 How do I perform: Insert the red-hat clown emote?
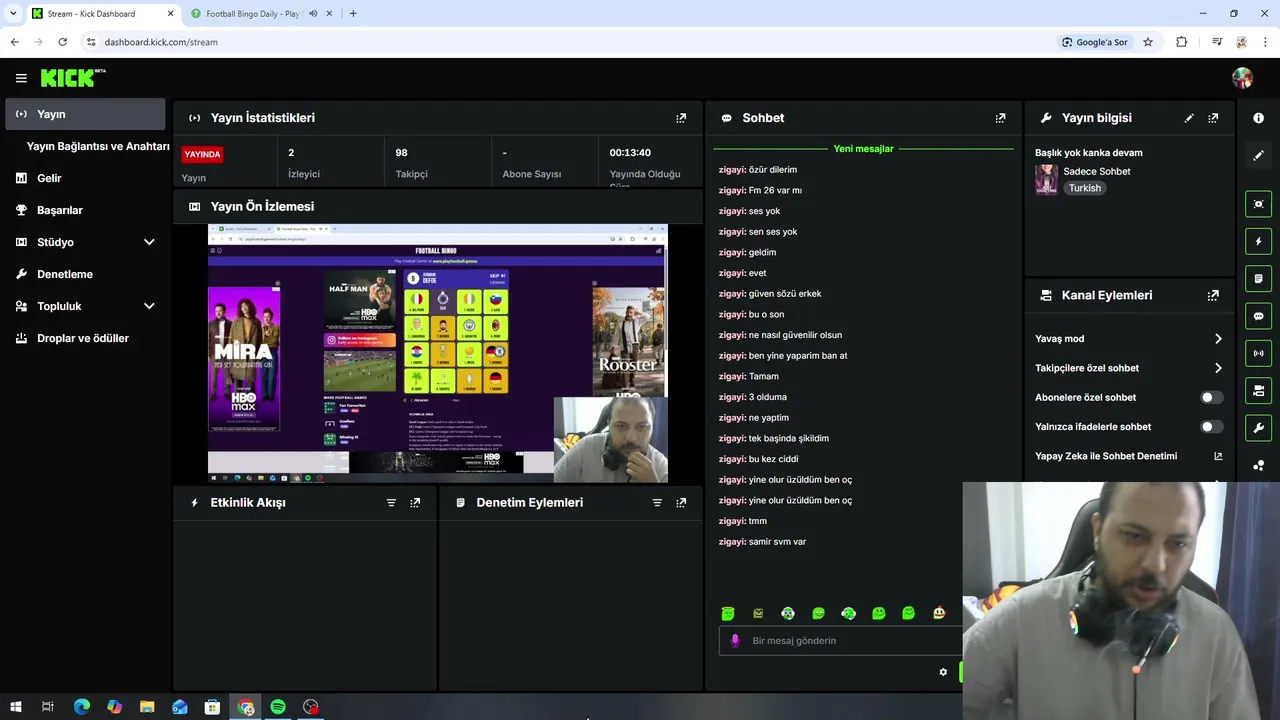pyautogui.click(x=938, y=613)
